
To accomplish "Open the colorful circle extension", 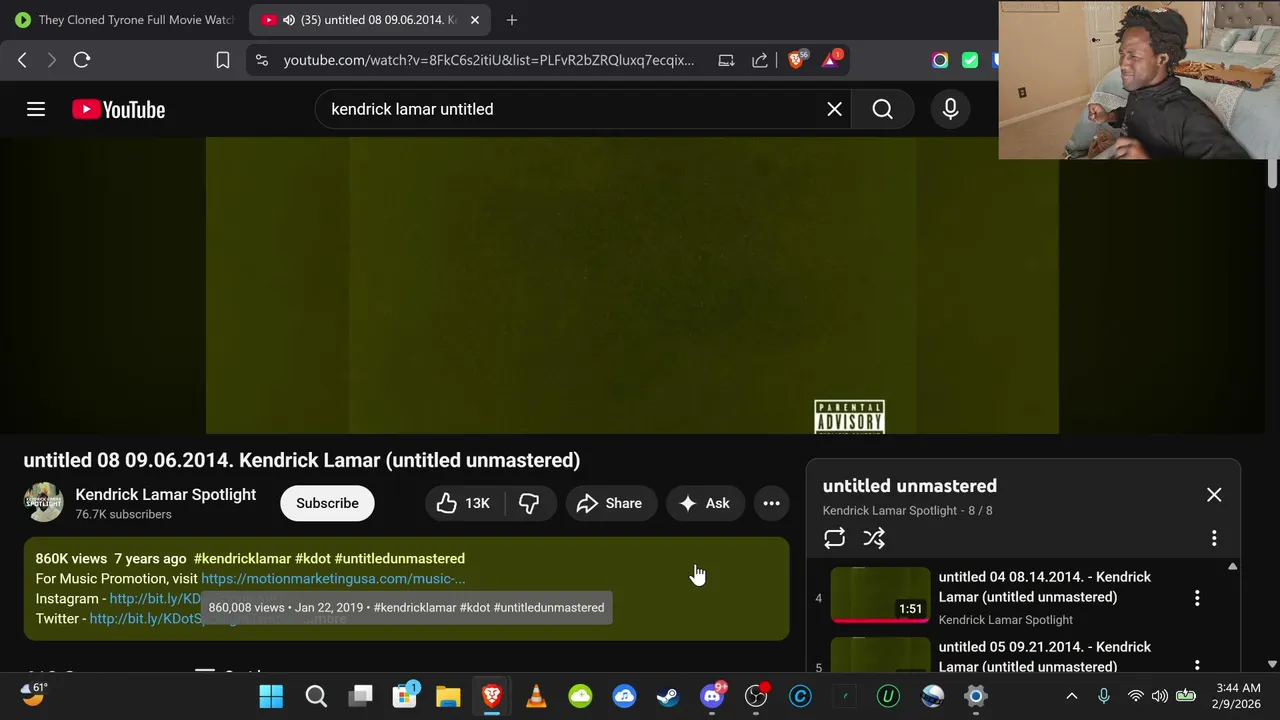I will (x=940, y=60).
